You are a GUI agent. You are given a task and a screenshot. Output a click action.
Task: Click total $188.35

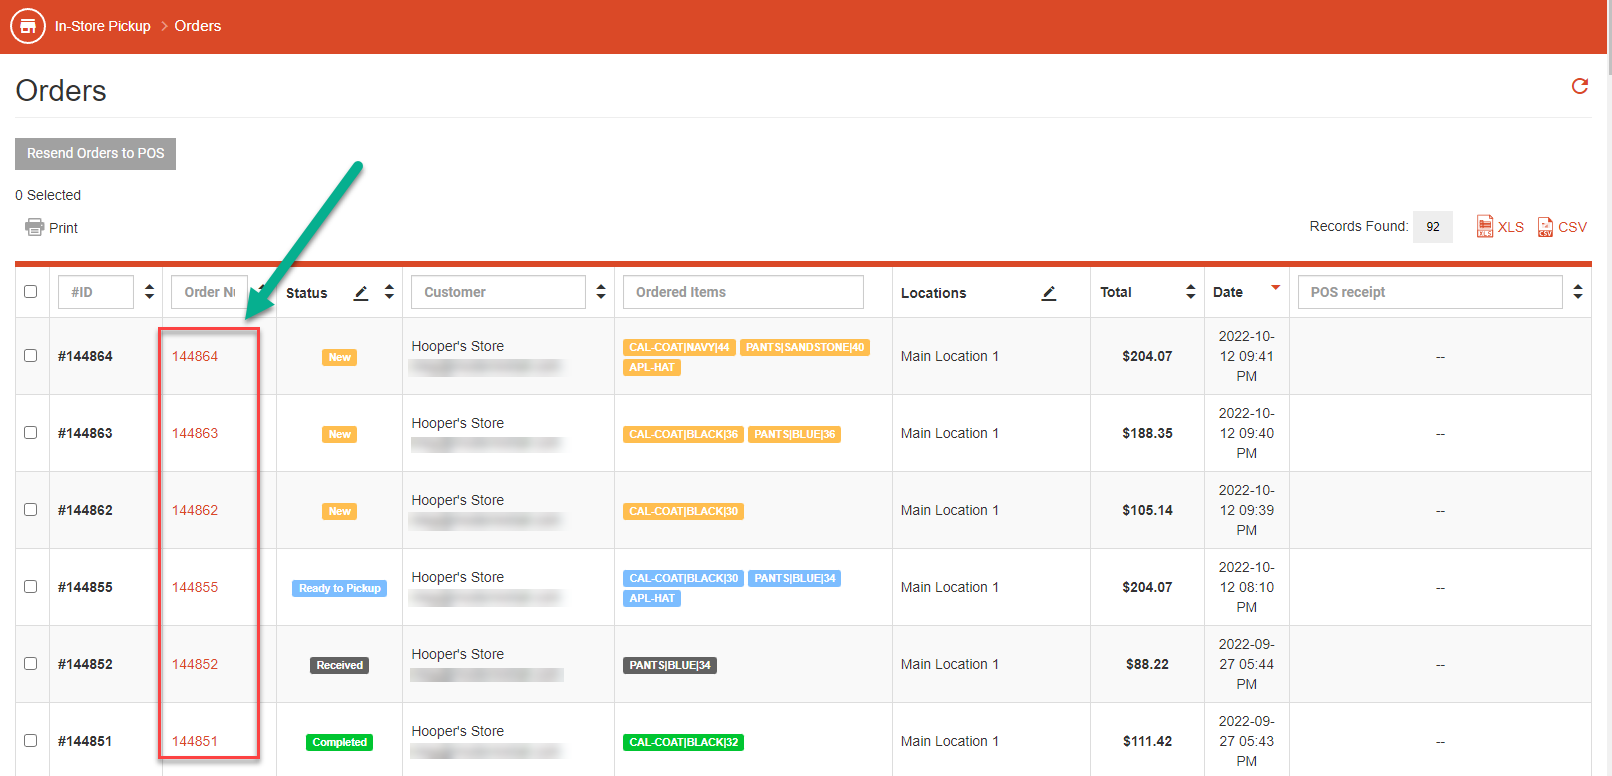pos(1147,433)
